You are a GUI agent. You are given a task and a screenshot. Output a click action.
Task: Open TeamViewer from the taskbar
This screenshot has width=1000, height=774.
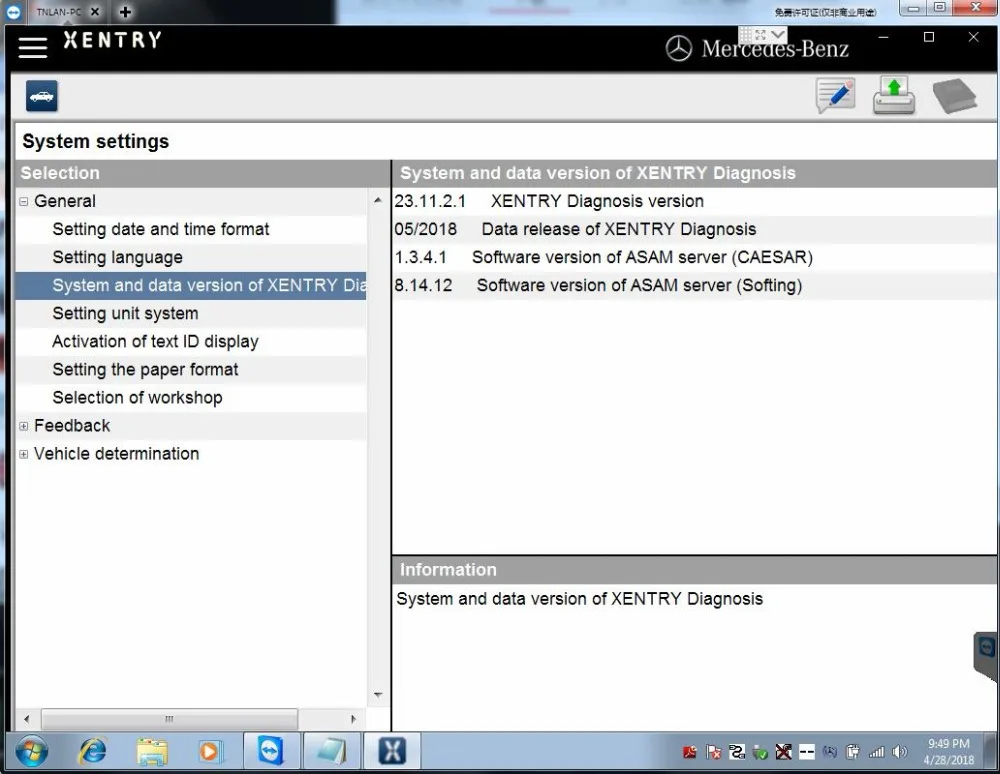[x=271, y=751]
